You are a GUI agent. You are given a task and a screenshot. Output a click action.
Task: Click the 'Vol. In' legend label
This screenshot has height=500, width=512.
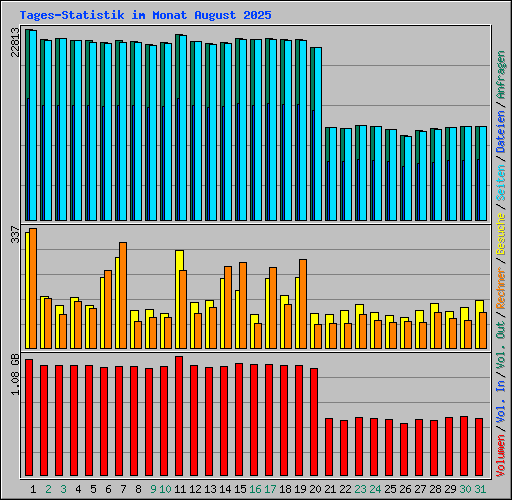pyautogui.click(x=501, y=401)
